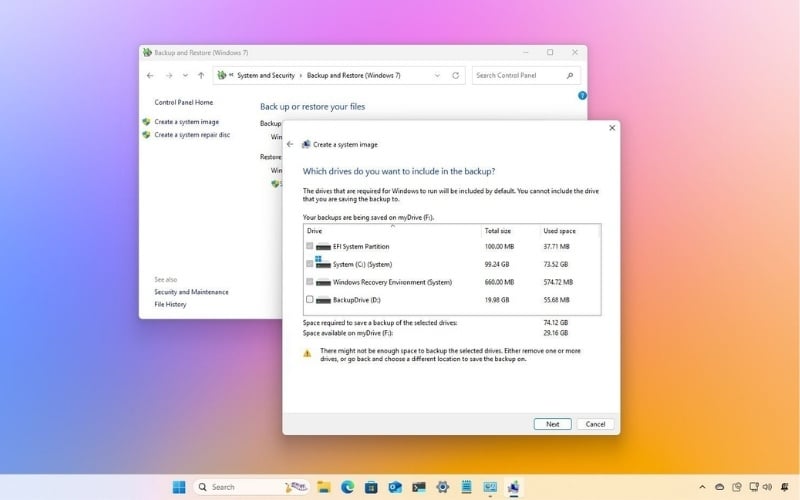The height and width of the screenshot is (500, 800).
Task: Open File History link
Action: [170, 304]
